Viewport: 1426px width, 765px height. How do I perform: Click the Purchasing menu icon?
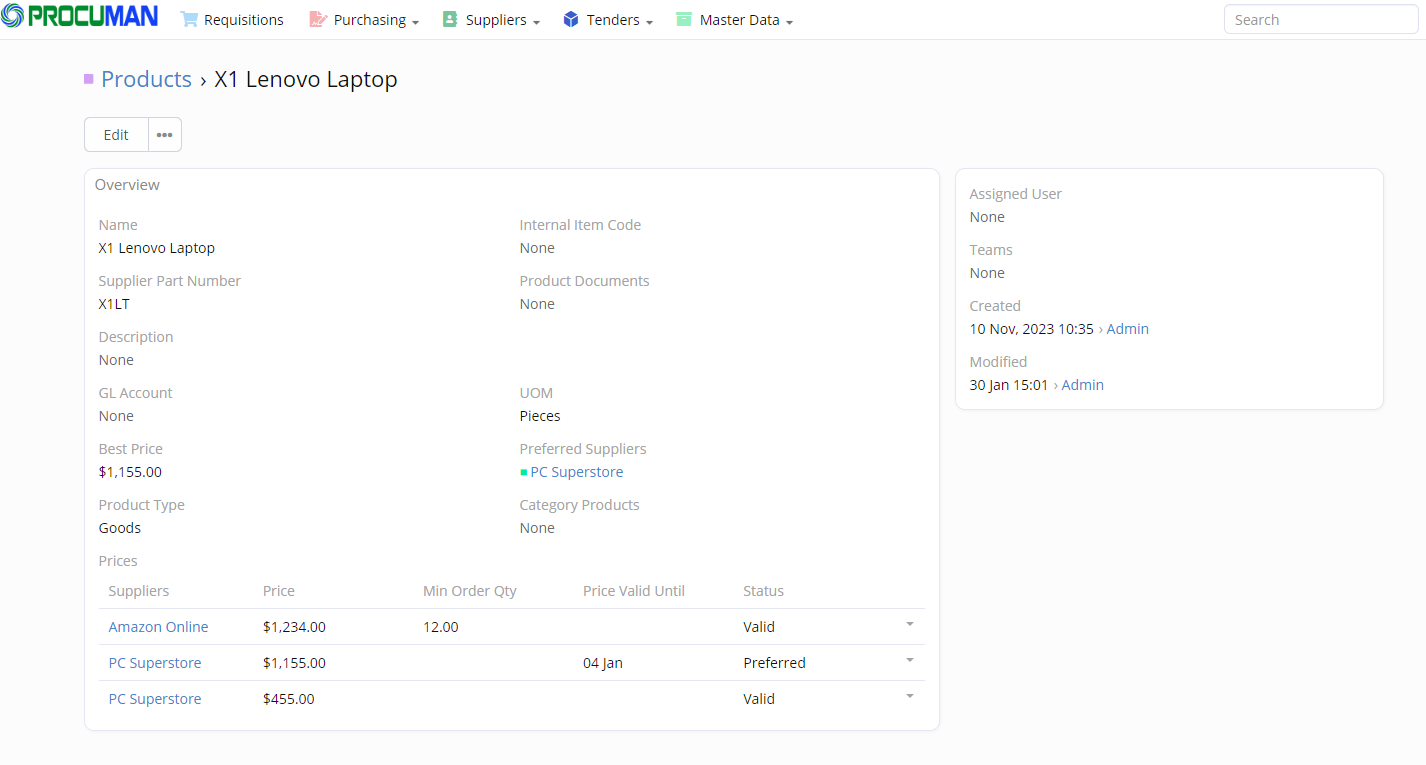tap(318, 19)
